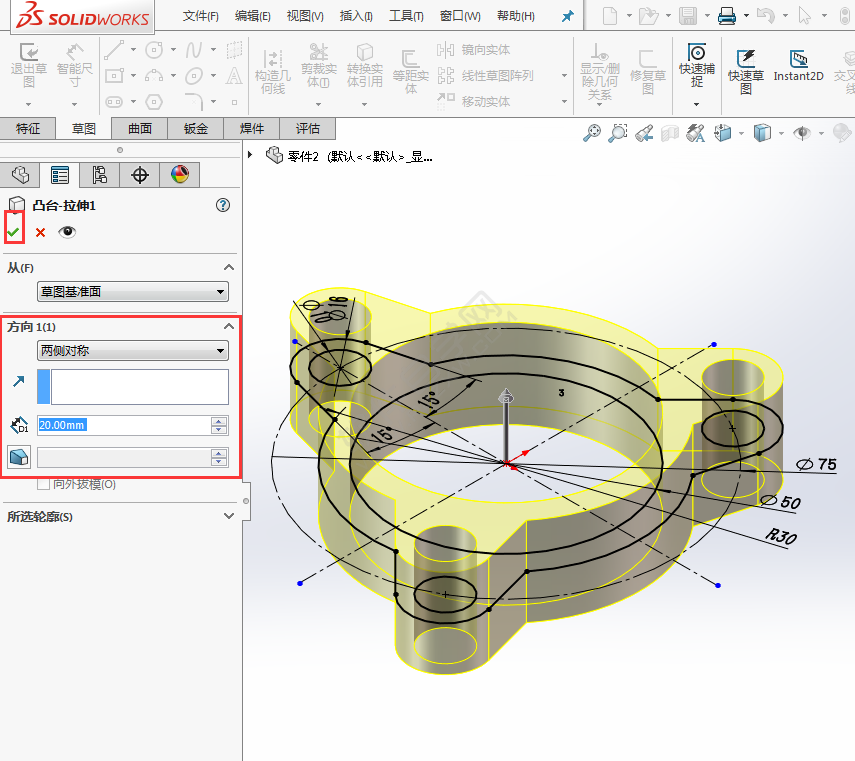Pin the menu bar with the pushpin
Screen dimensions: 855x761
[568, 16]
